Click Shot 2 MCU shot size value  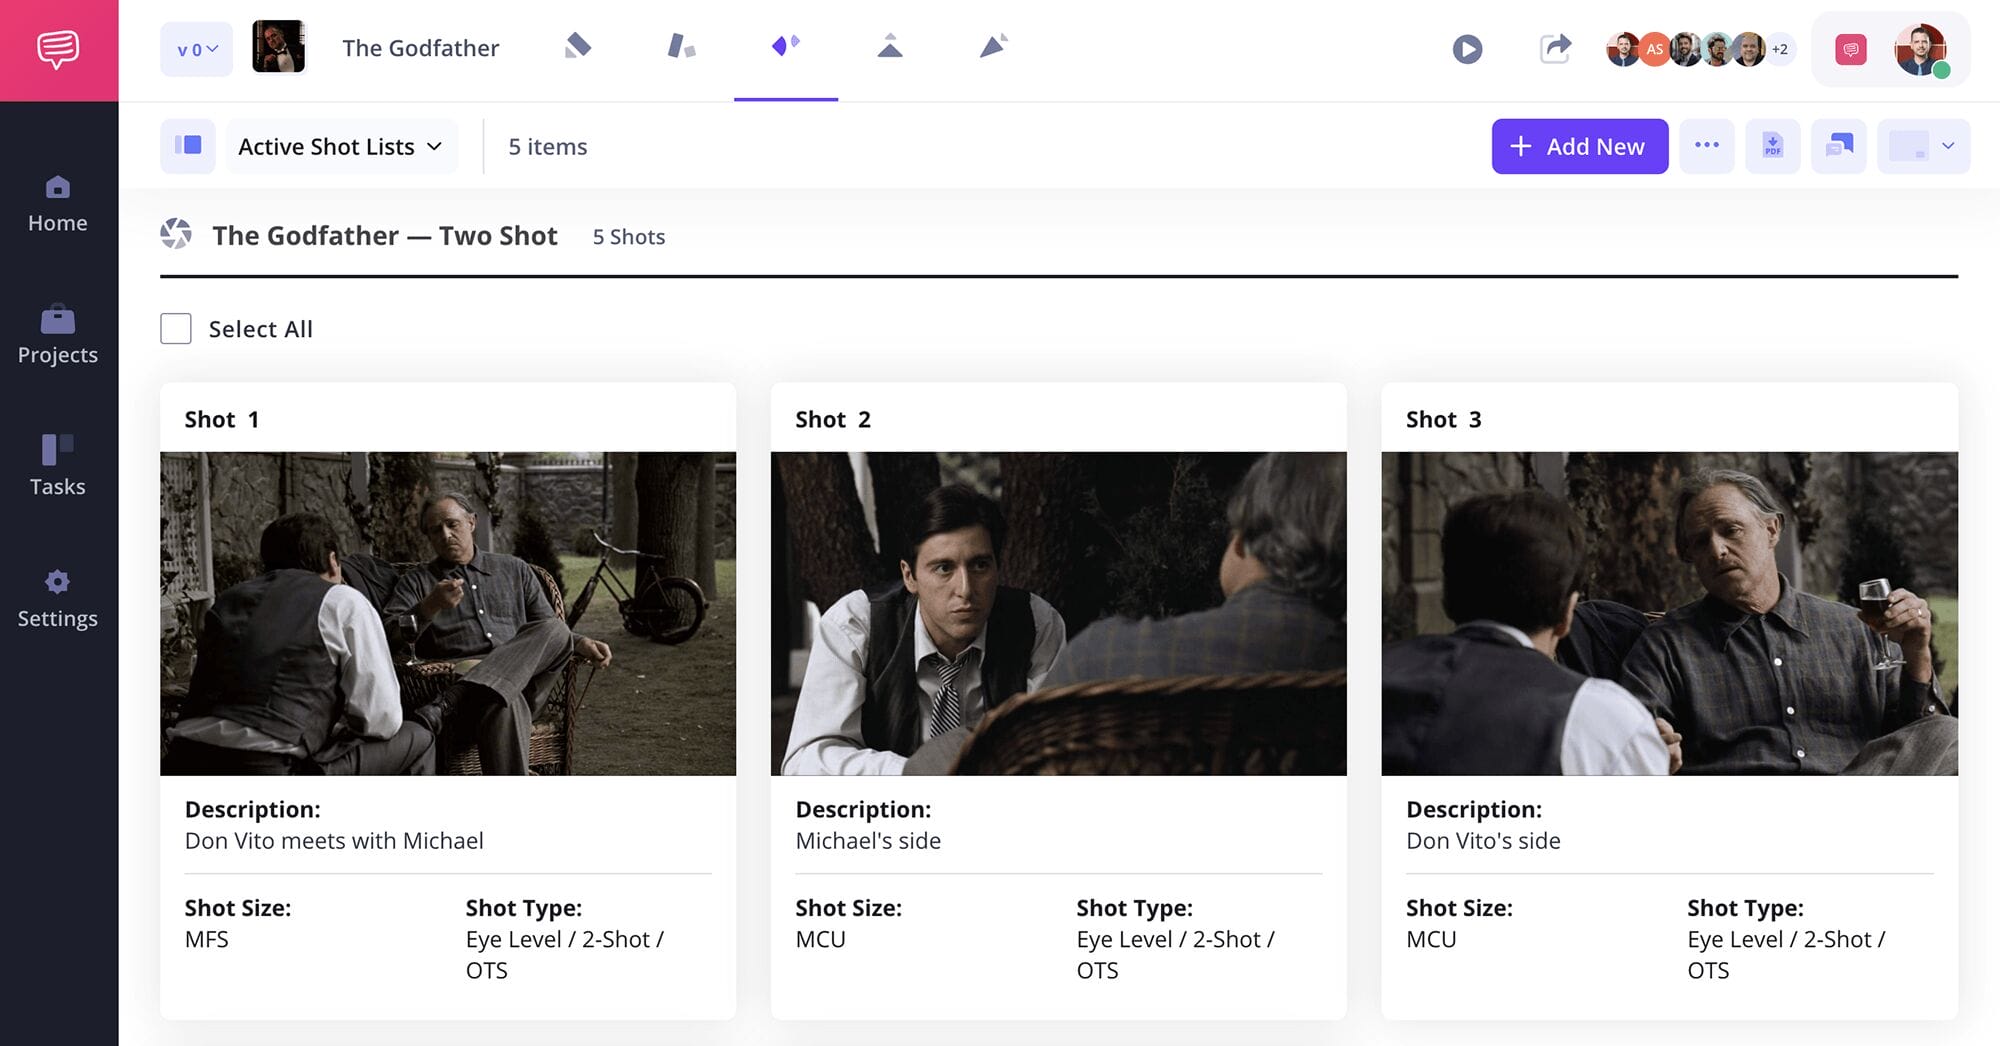point(821,939)
